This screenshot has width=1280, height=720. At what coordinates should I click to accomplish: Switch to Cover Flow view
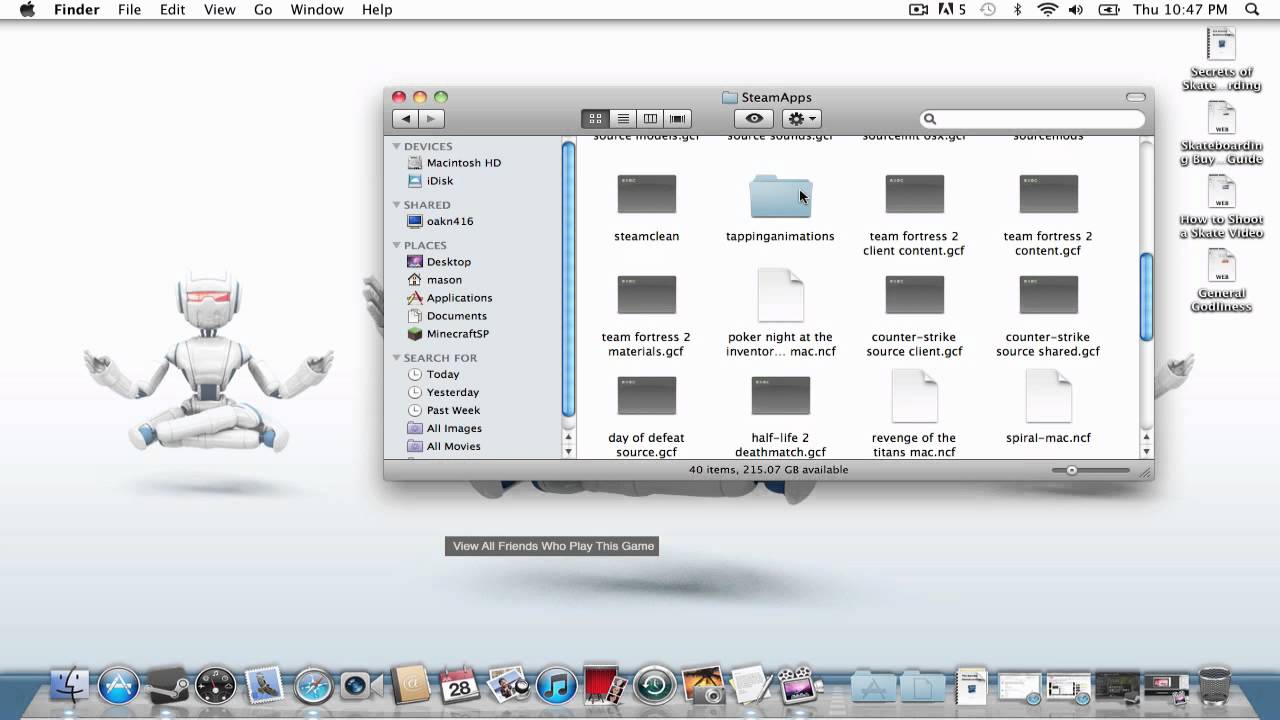point(677,119)
